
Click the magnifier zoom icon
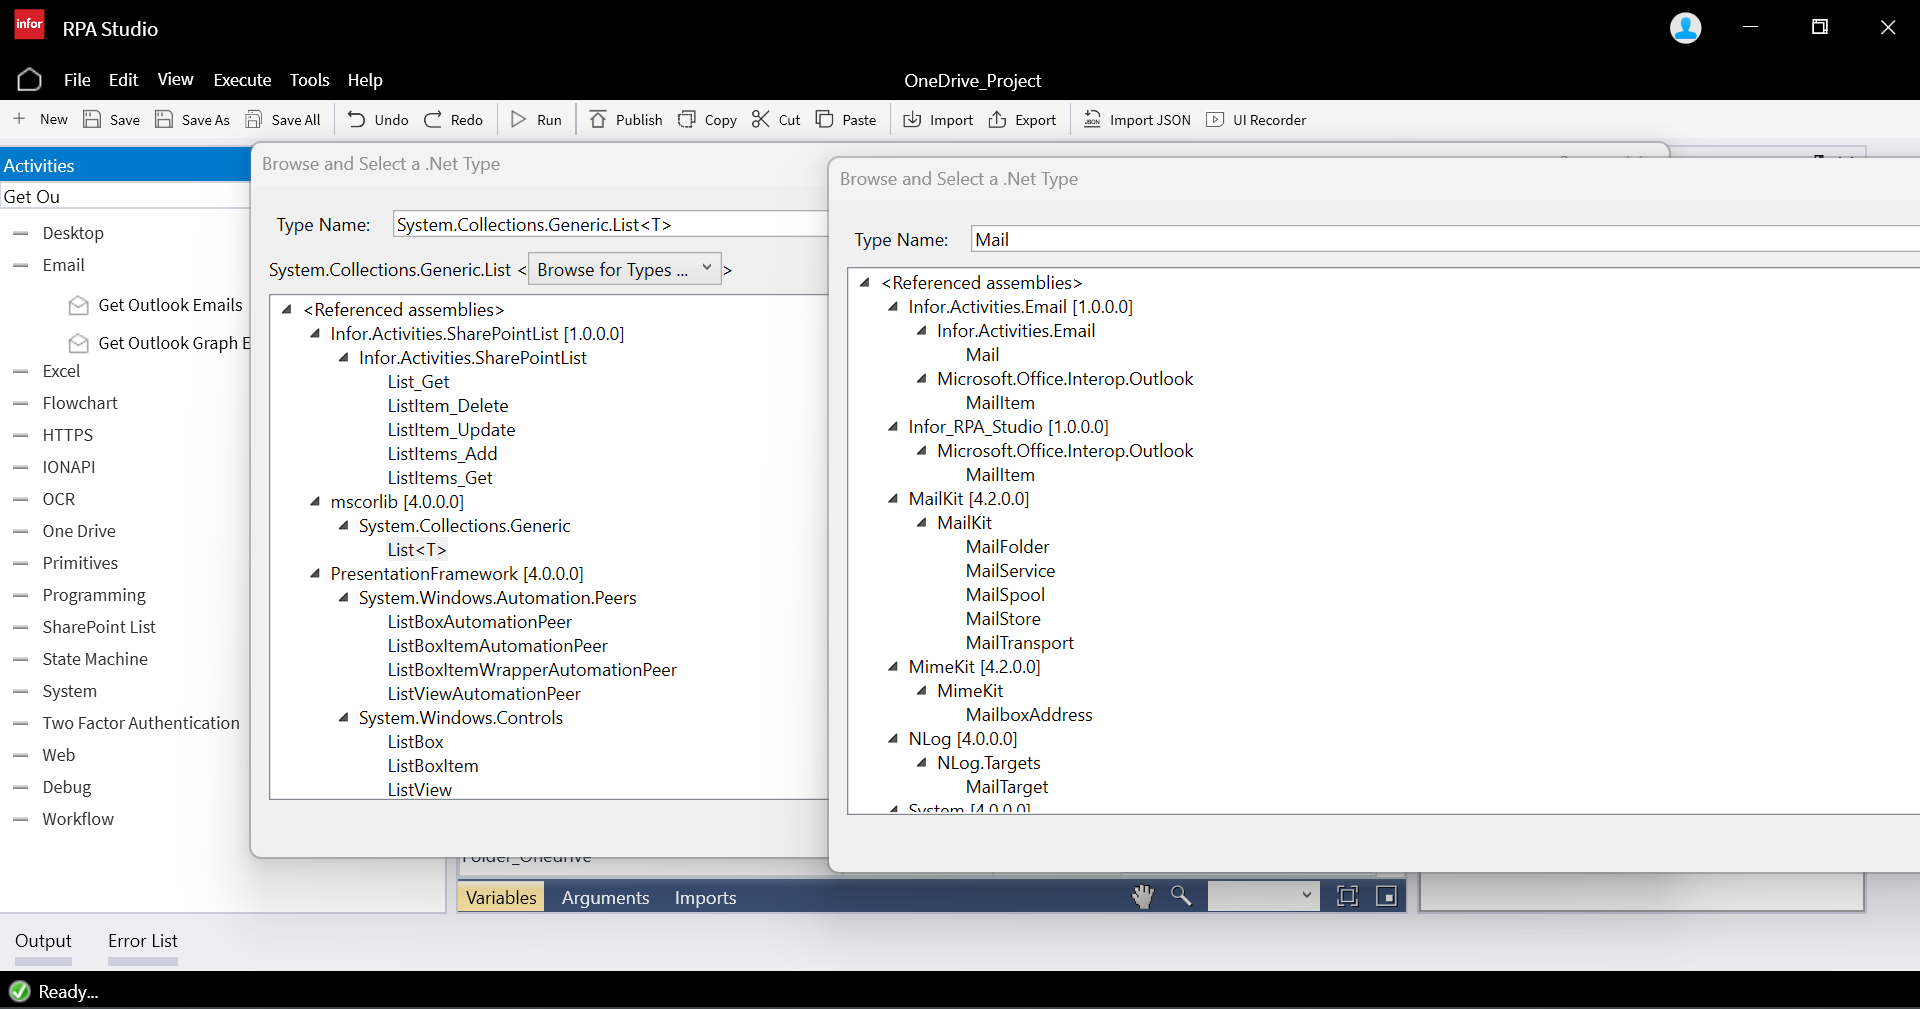[1181, 896]
